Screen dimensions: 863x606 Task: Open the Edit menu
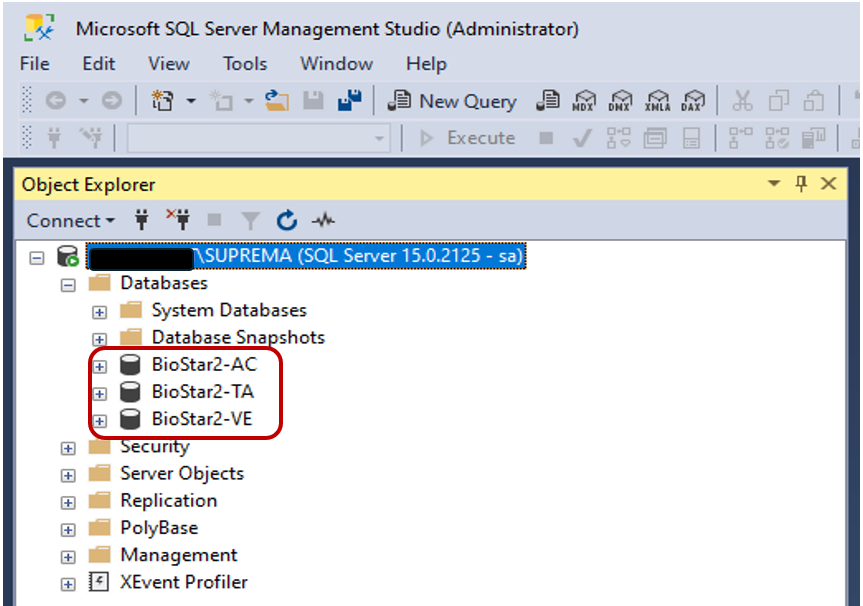click(x=99, y=64)
